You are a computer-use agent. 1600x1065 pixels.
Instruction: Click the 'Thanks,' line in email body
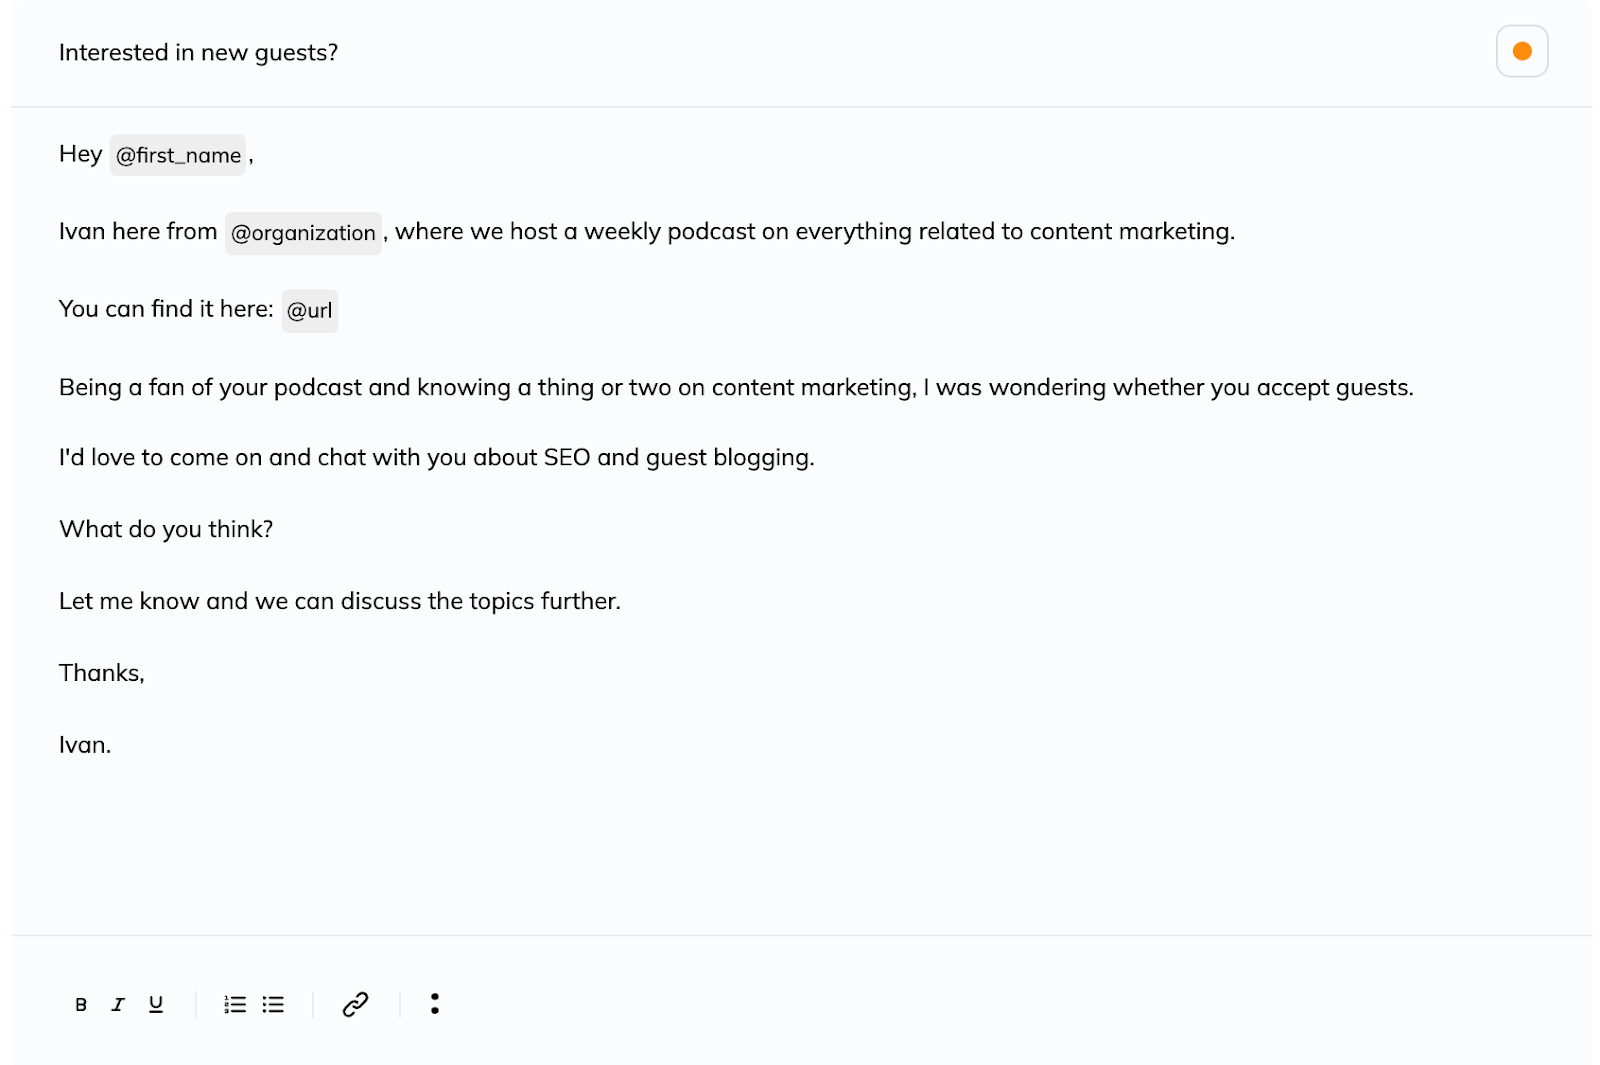pyautogui.click(x=102, y=673)
